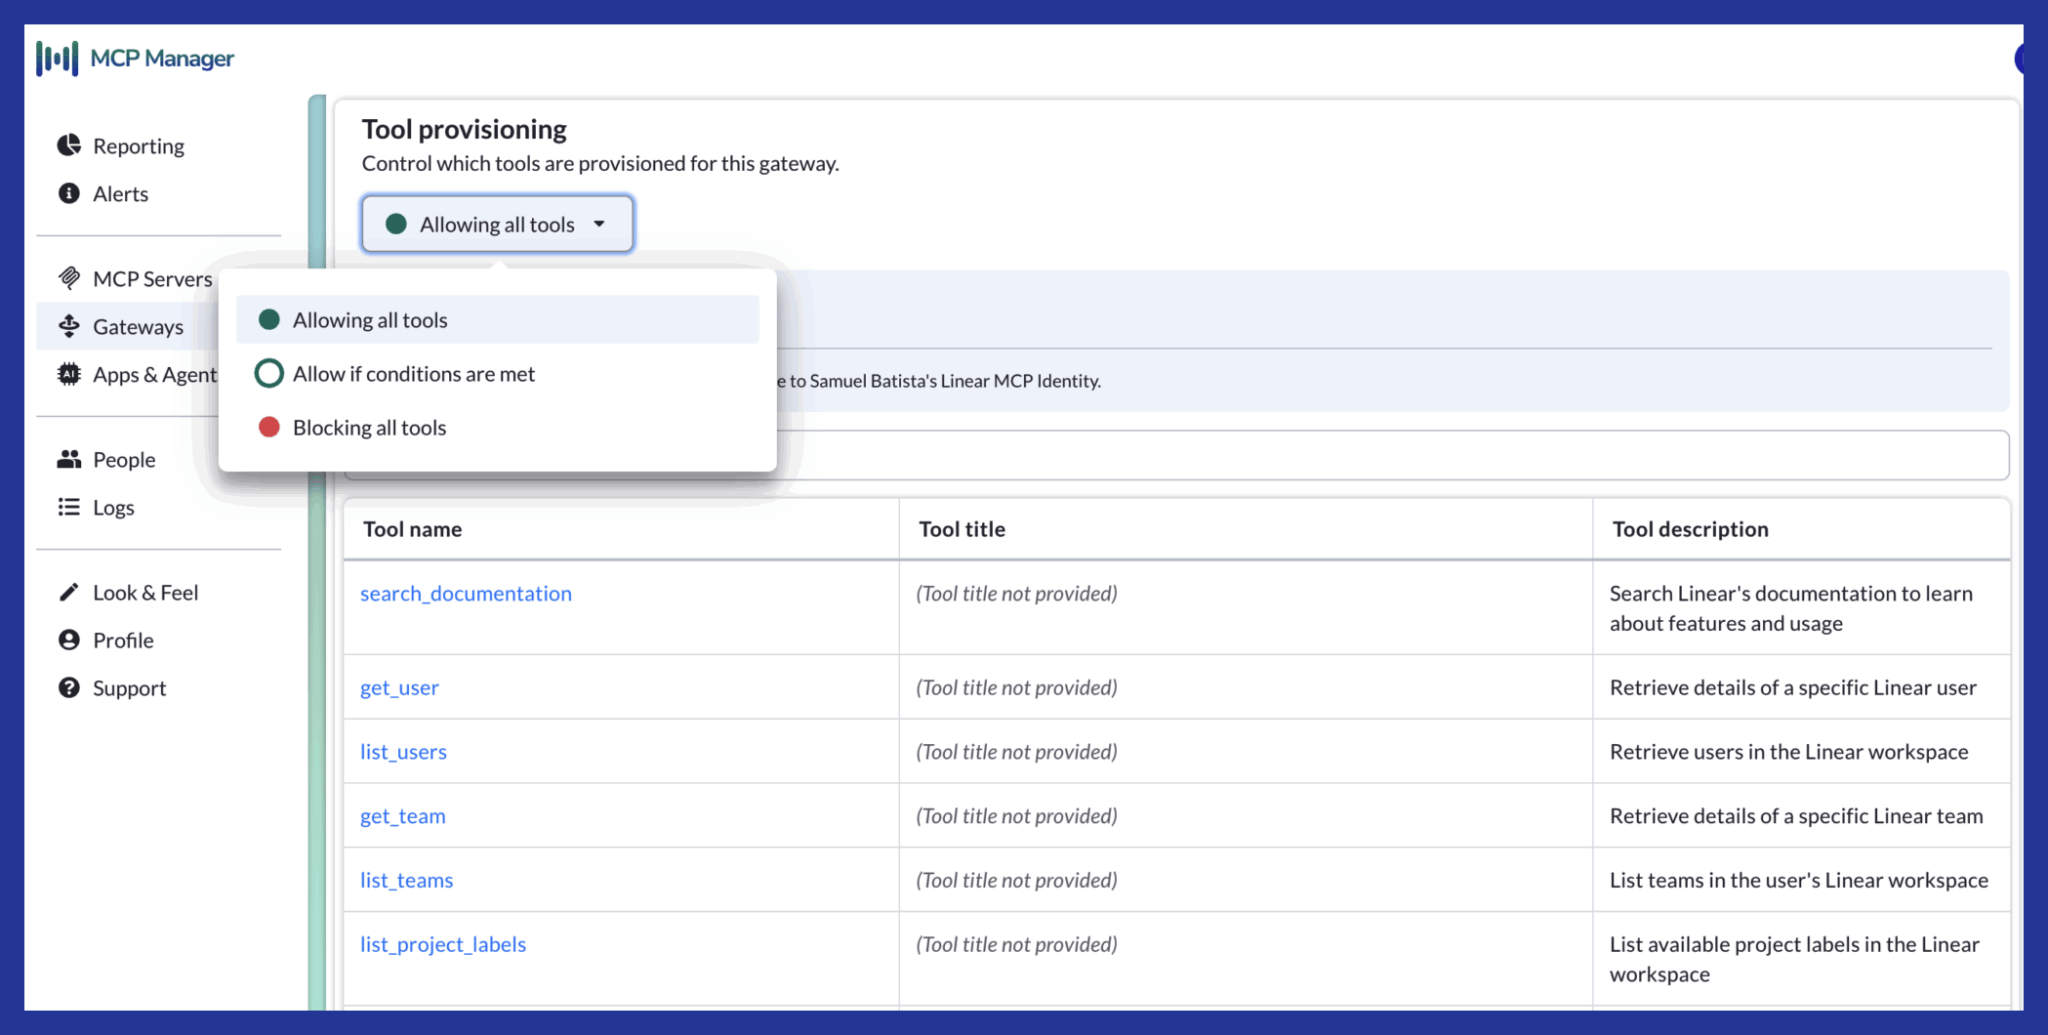Click the Alerts info icon
Image resolution: width=2048 pixels, height=1035 pixels.
click(67, 193)
